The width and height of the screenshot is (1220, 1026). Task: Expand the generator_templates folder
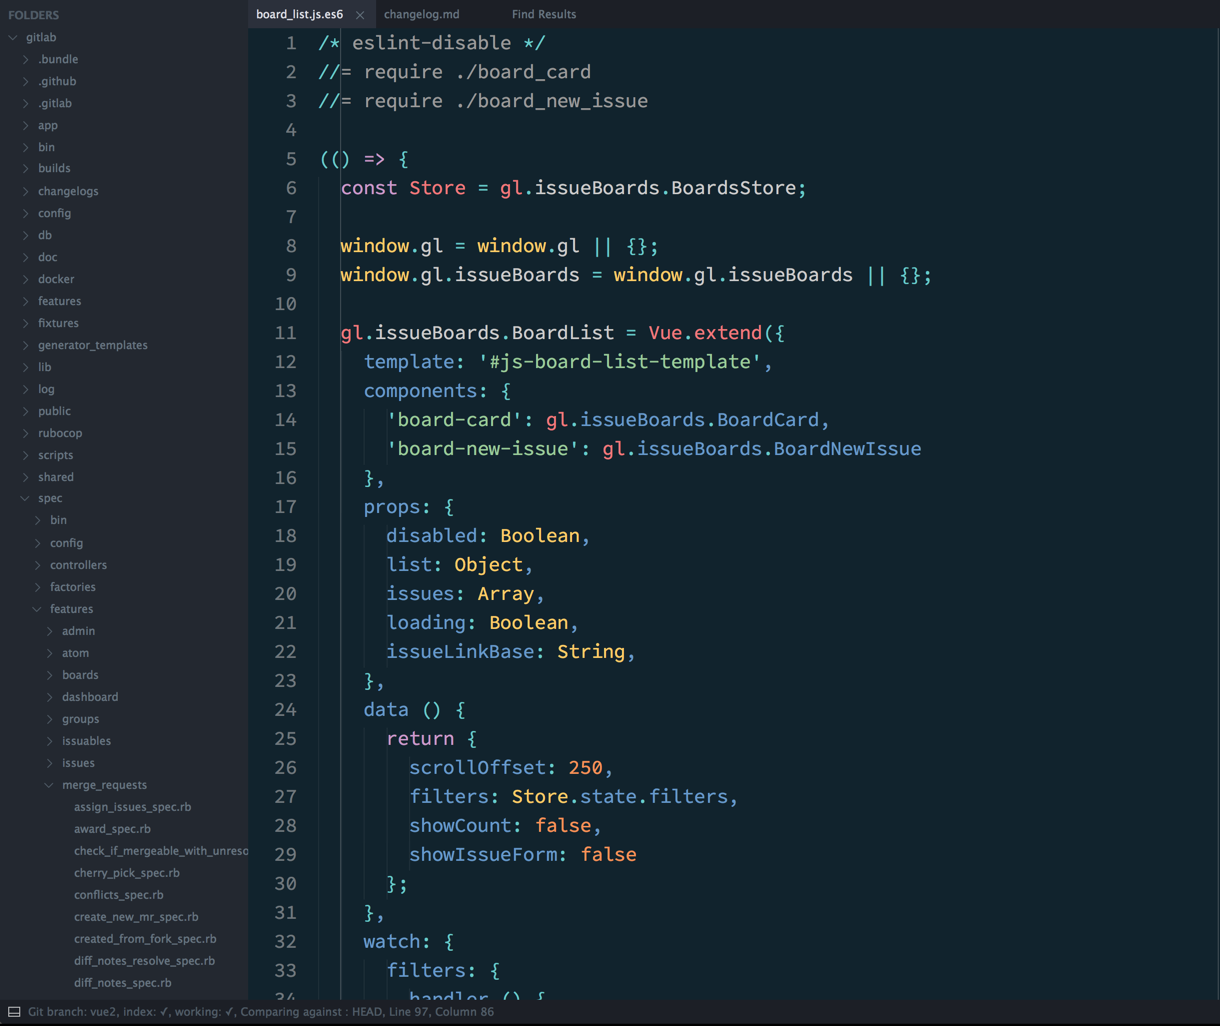[26, 345]
